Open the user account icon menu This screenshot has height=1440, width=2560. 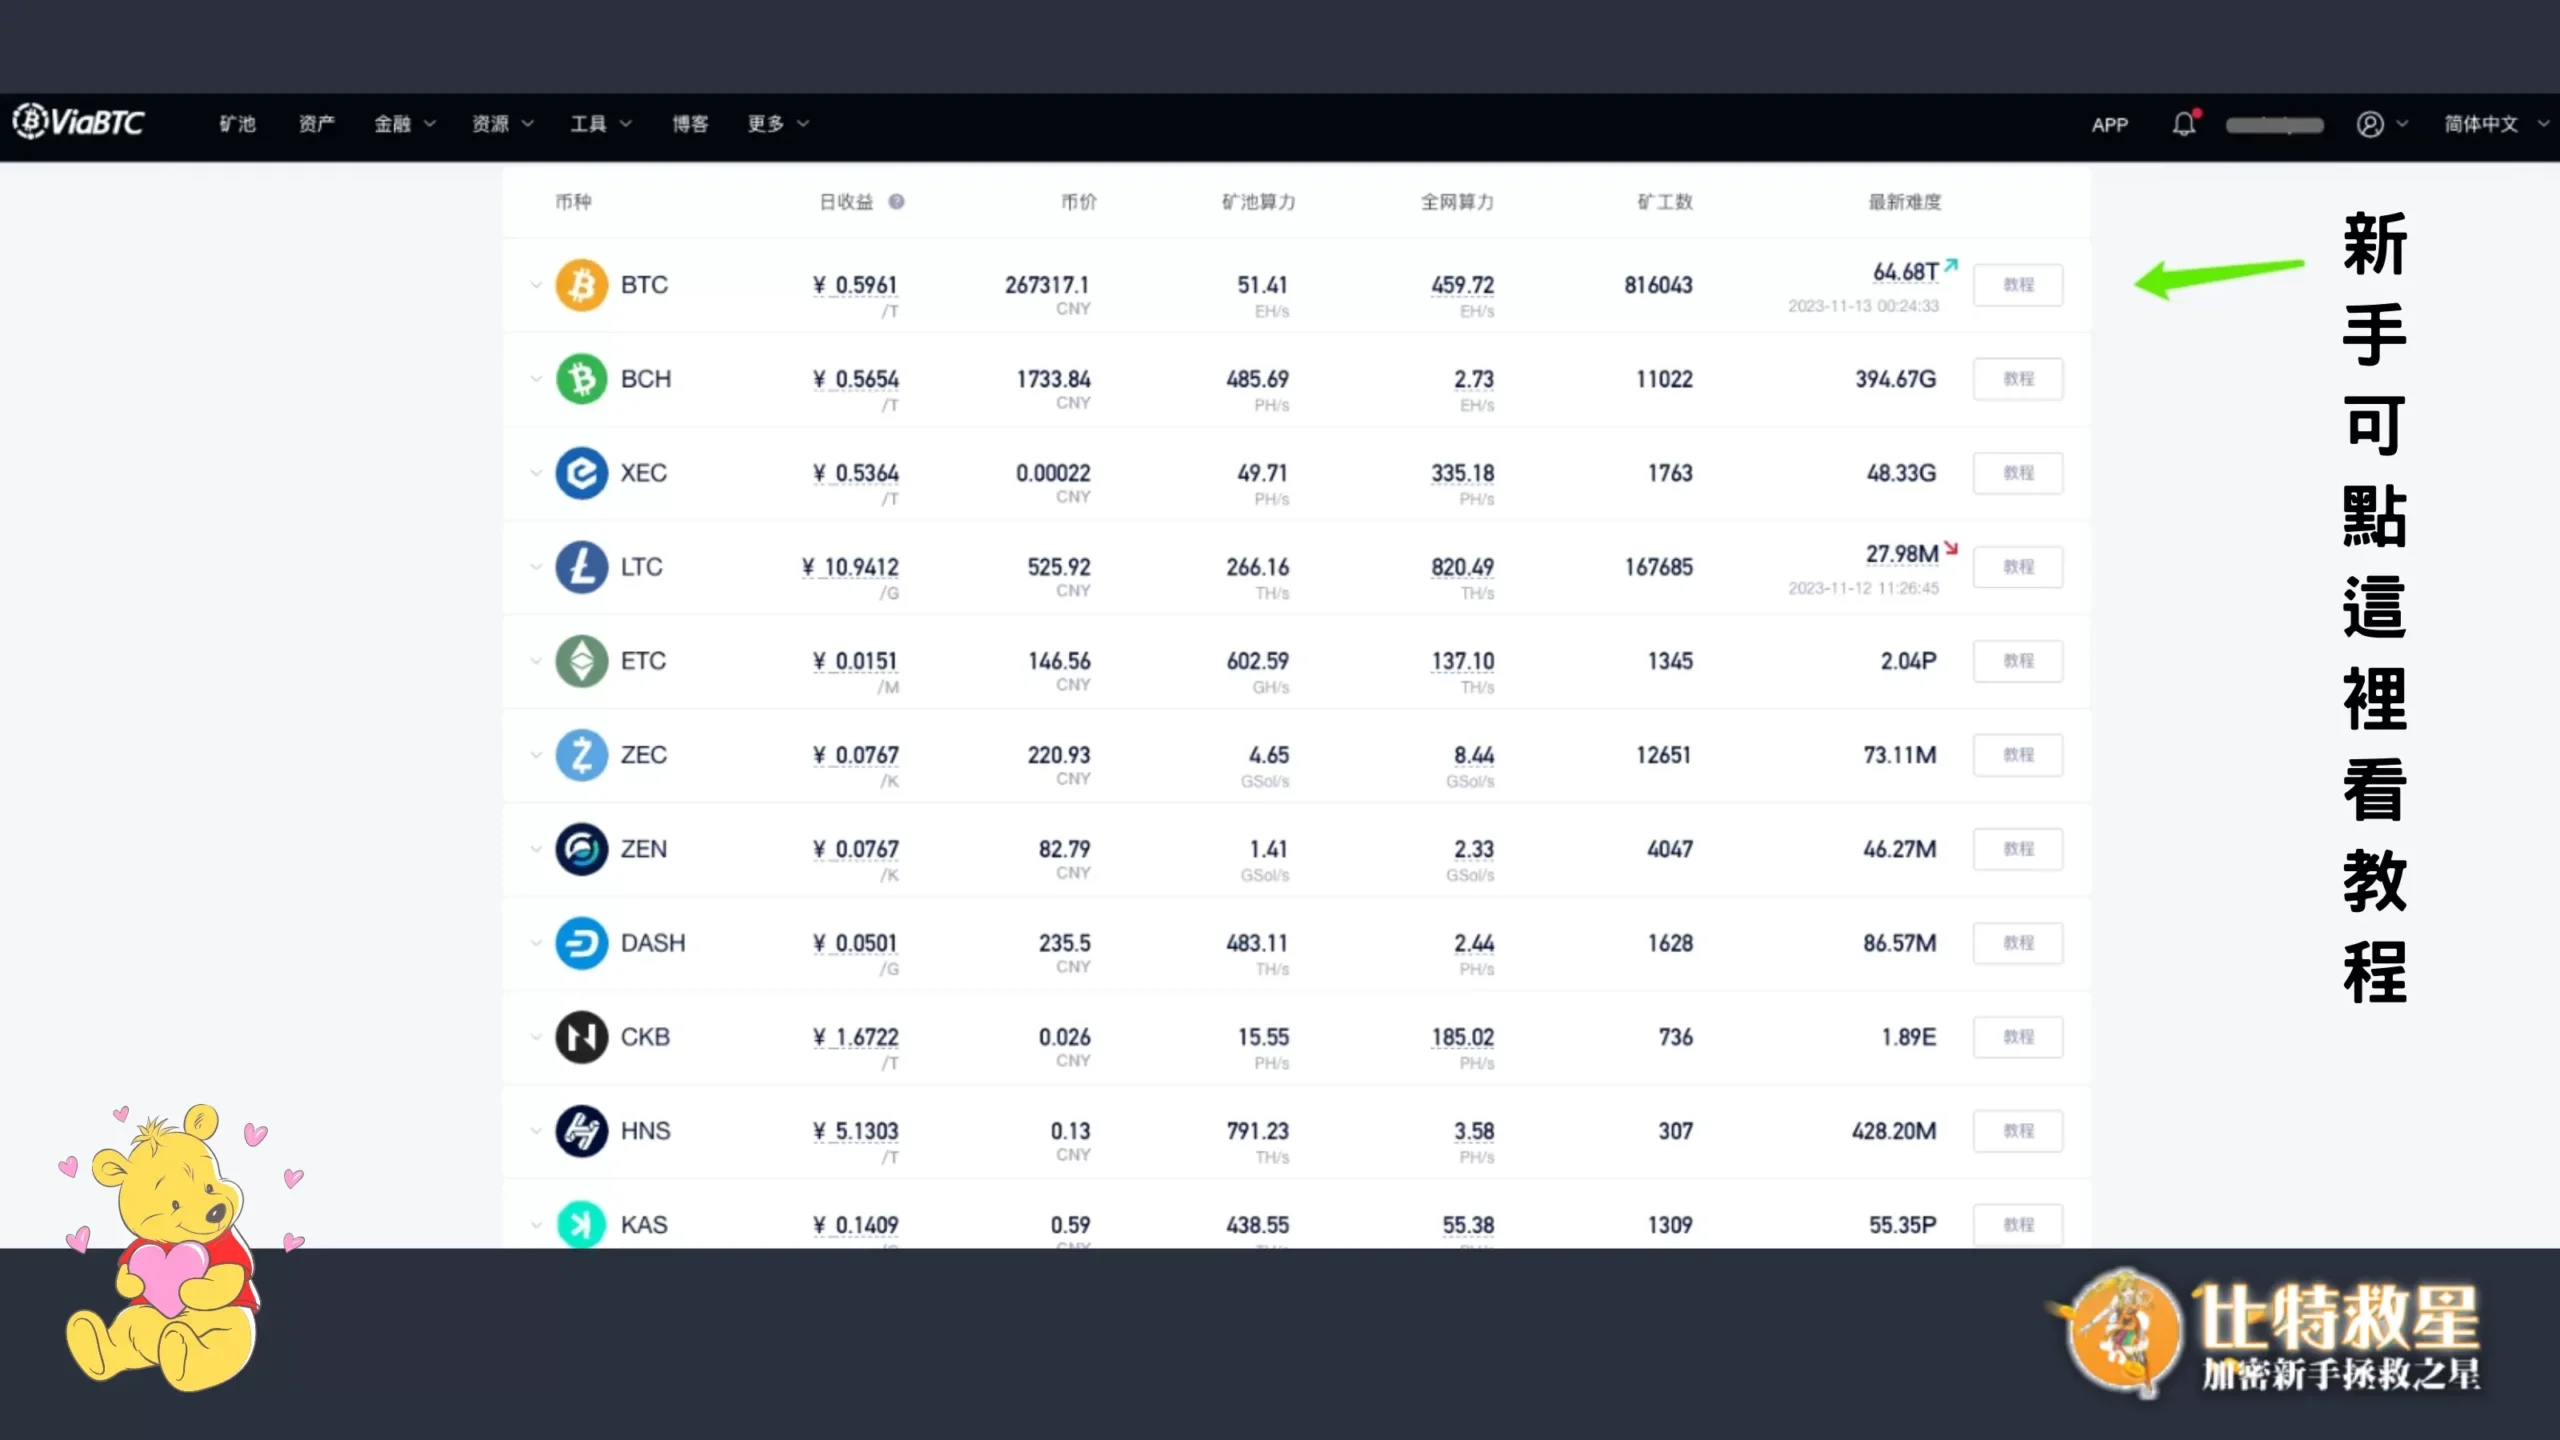2382,124
